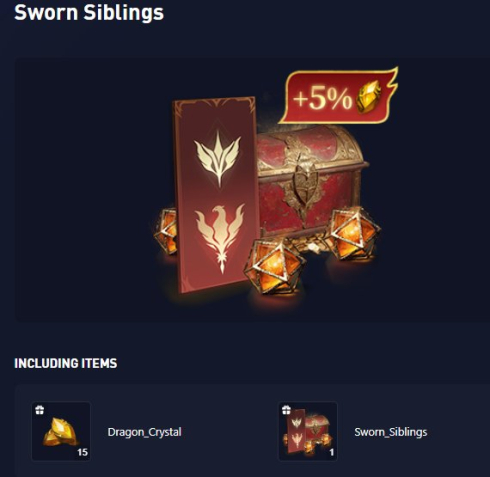This screenshot has height=477, width=490.
Task: Click the Sworn Siblings page title
Action: click(89, 13)
